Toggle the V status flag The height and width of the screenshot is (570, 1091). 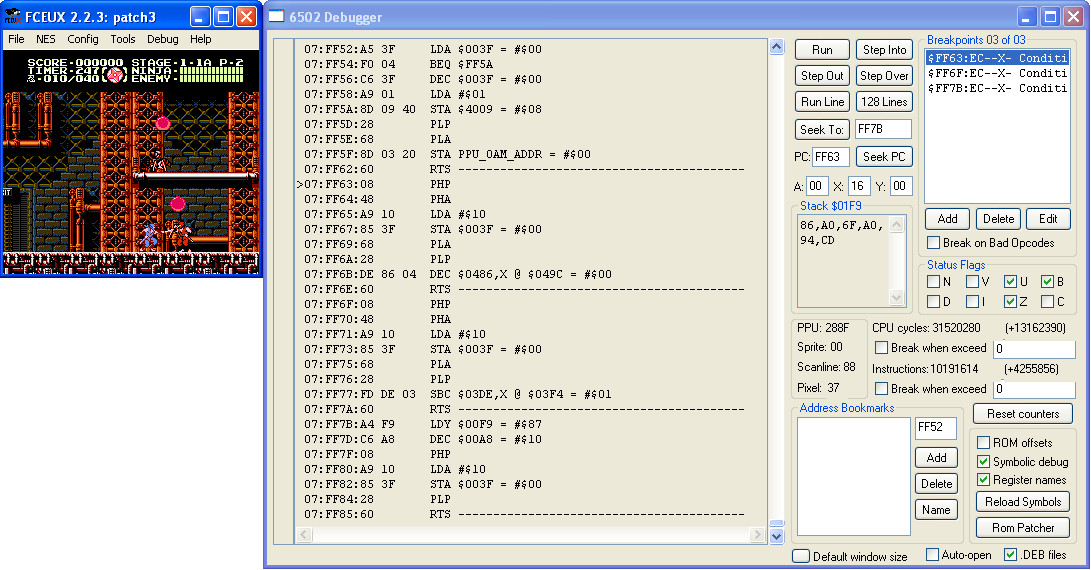[973, 282]
